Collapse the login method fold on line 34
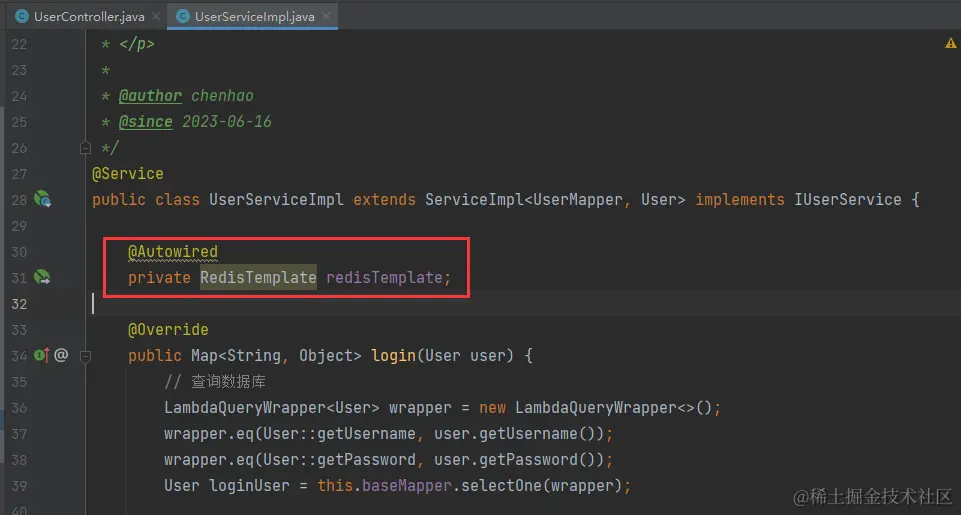This screenshot has width=961, height=515. coord(85,355)
